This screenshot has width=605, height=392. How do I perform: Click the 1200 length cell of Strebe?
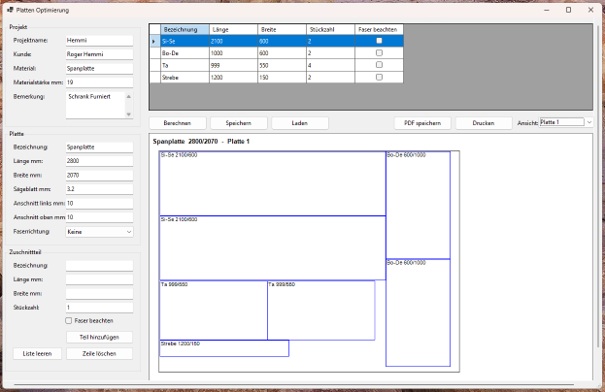(x=233, y=78)
